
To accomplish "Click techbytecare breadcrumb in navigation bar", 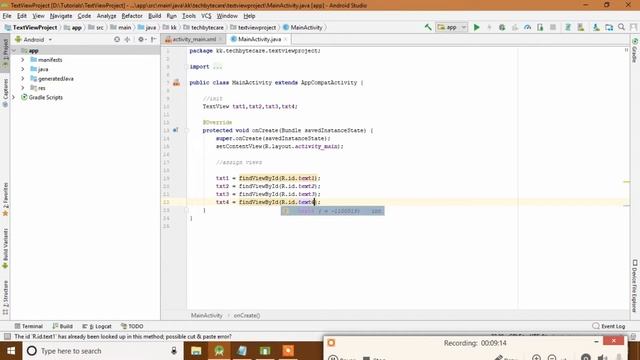I will pos(203,27).
